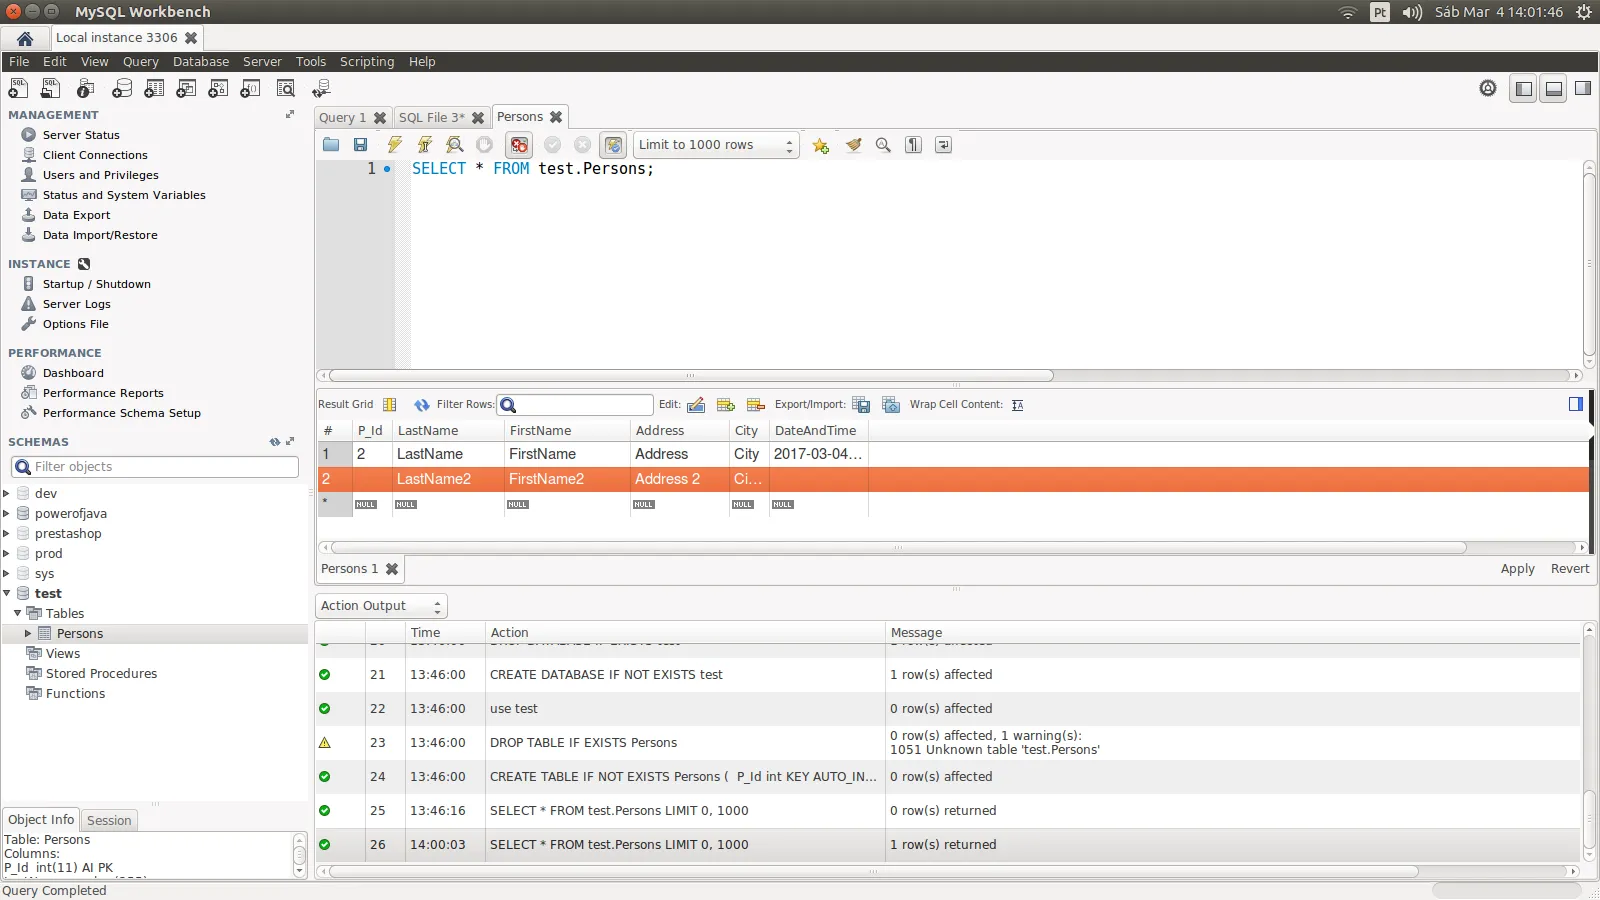This screenshot has height=900, width=1600.
Task: Toggle the left sidebar panel visibility
Action: click(1523, 89)
